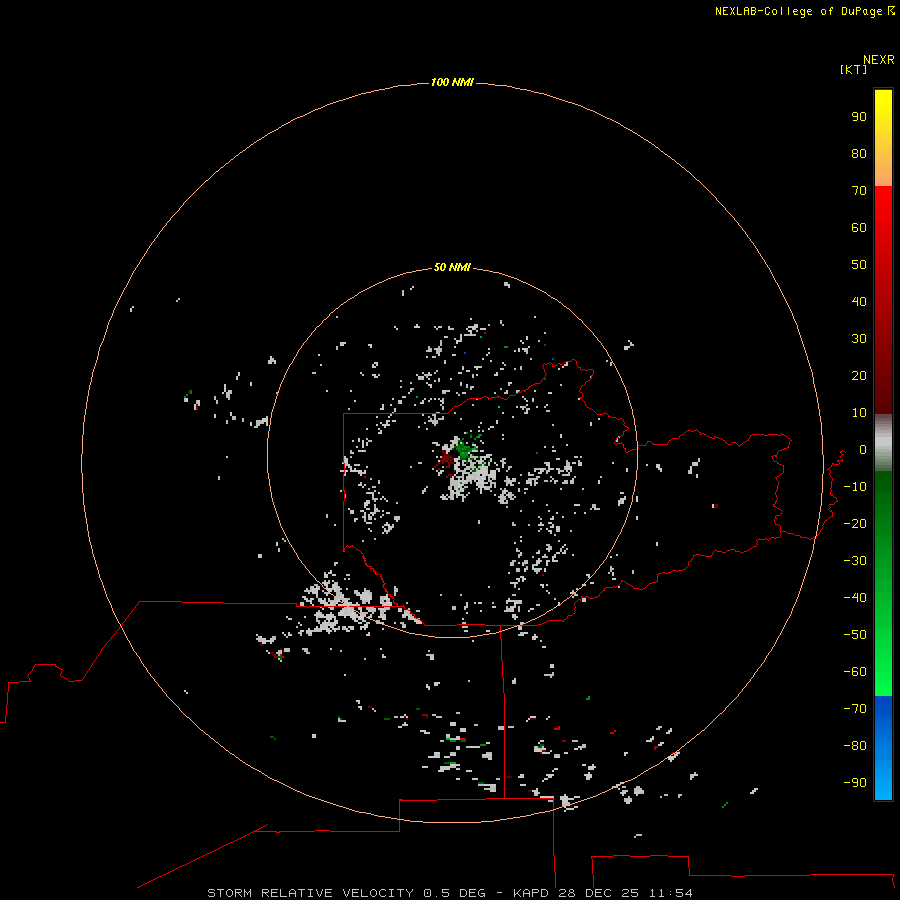Click the dark red outbound patch near radar center
Image resolution: width=900 pixels, height=900 pixels.
click(x=446, y=460)
